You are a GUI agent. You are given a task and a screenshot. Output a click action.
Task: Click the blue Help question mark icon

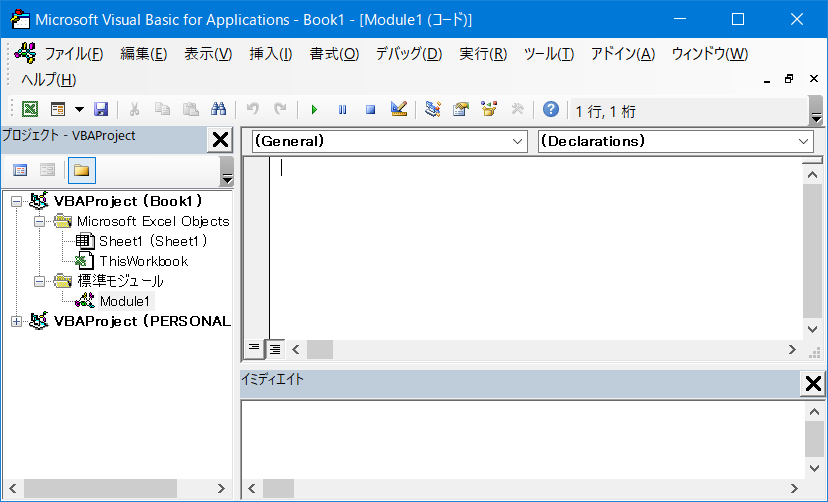pos(550,109)
